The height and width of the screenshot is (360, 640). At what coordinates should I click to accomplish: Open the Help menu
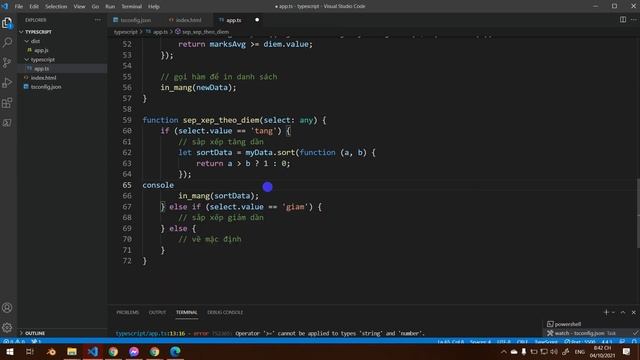click(153, 7)
